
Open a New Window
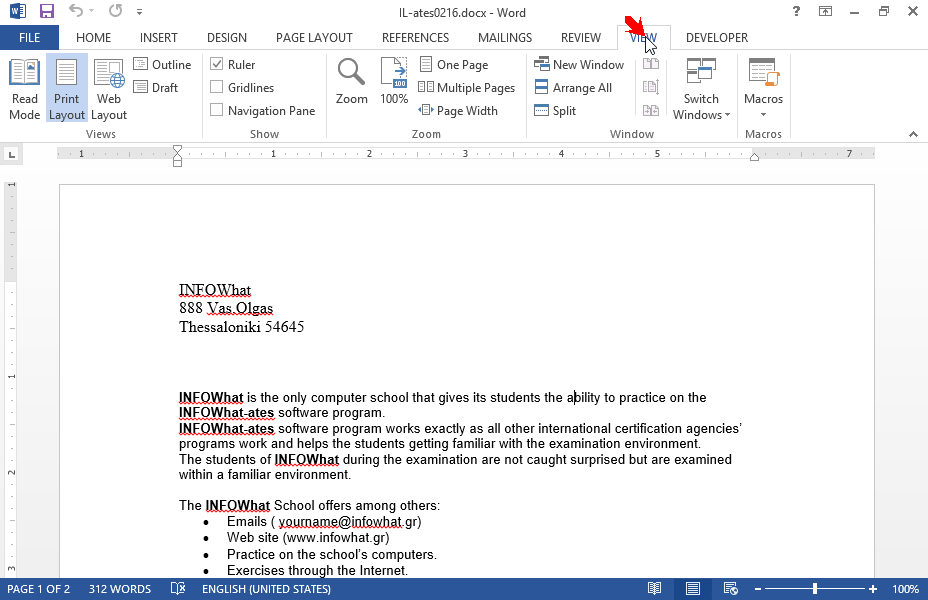coord(579,64)
